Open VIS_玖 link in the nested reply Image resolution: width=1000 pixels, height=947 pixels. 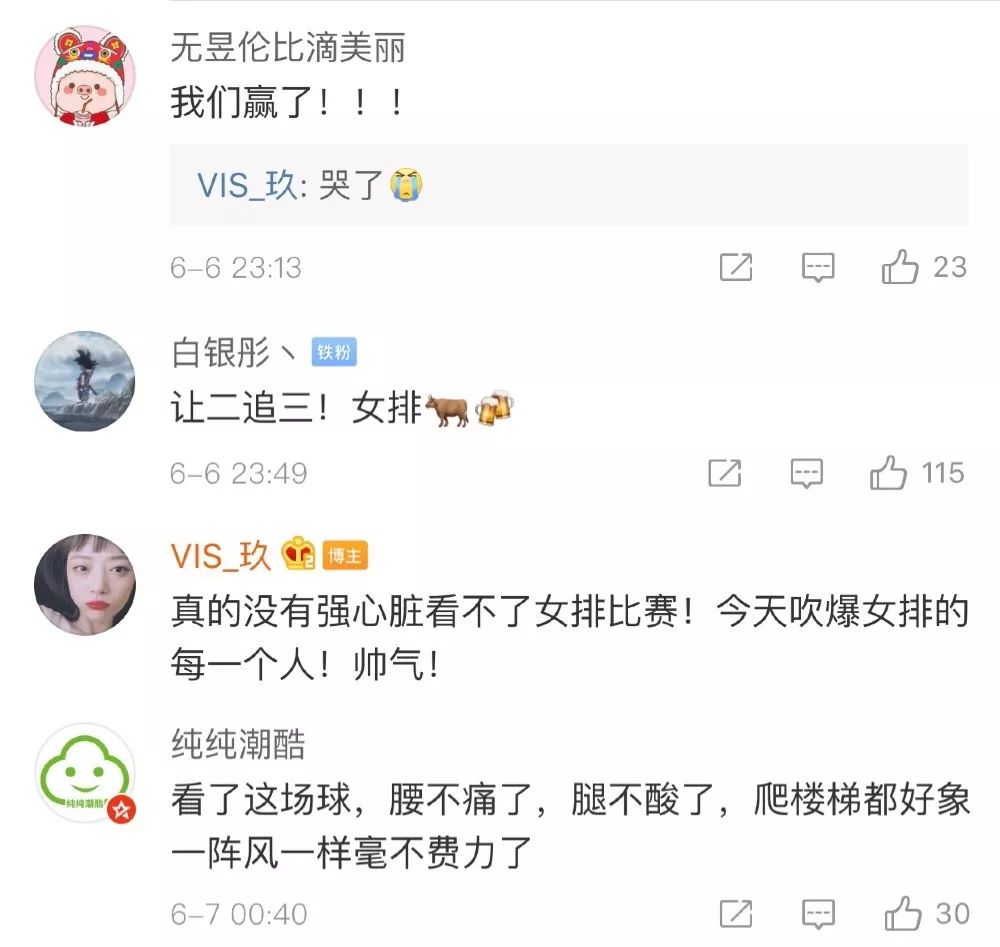tap(247, 186)
